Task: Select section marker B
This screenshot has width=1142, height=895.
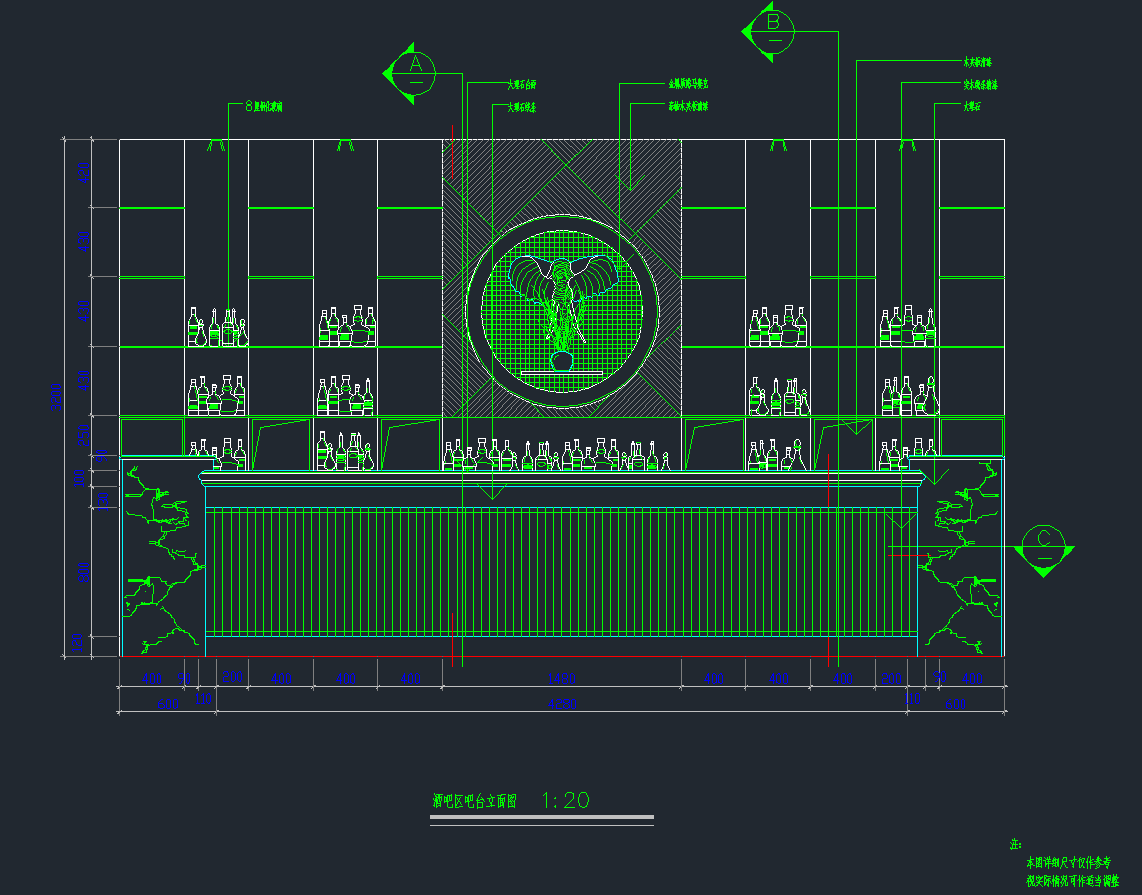Action: tap(769, 31)
